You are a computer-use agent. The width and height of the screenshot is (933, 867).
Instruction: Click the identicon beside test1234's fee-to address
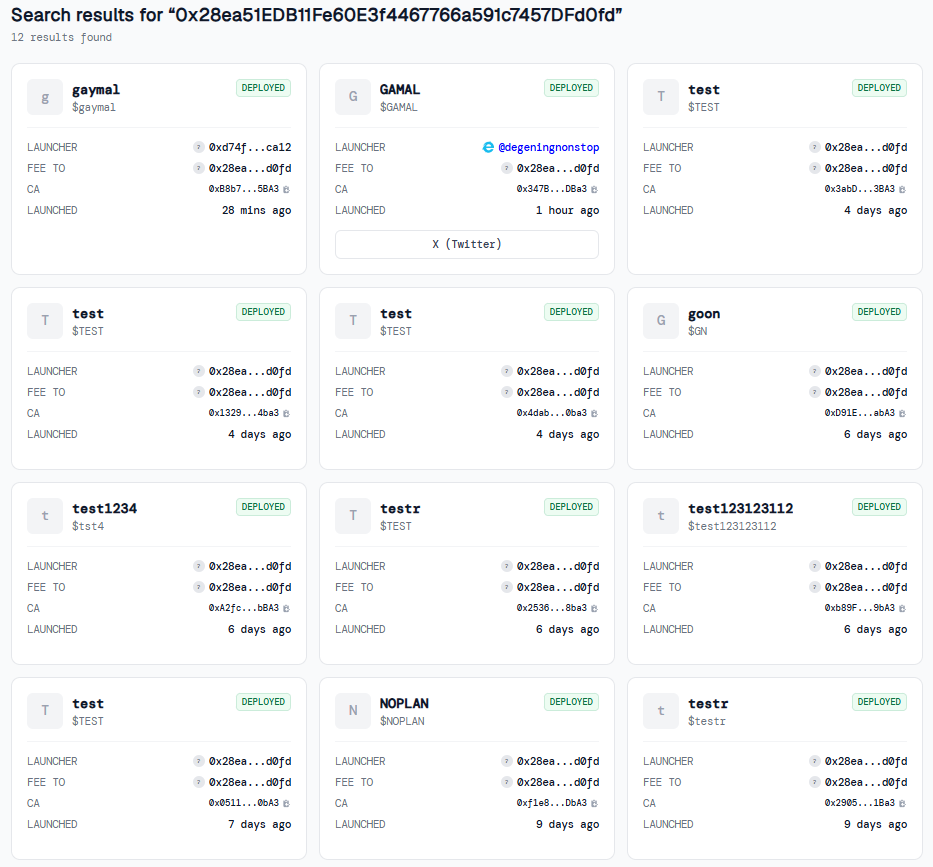[x=199, y=587]
